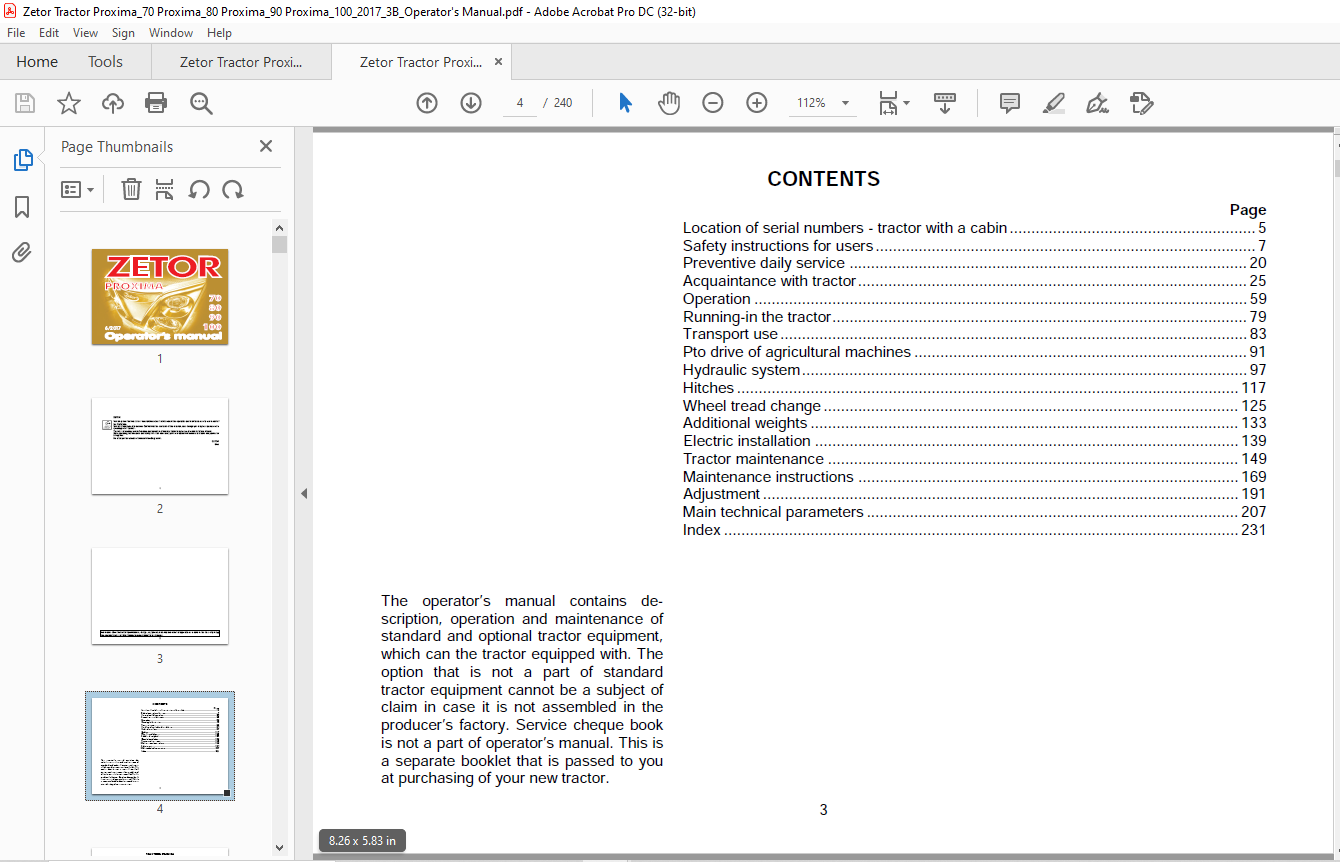Add a comment with the sticky note tool
The width and height of the screenshot is (1340, 862).
[x=1010, y=103]
